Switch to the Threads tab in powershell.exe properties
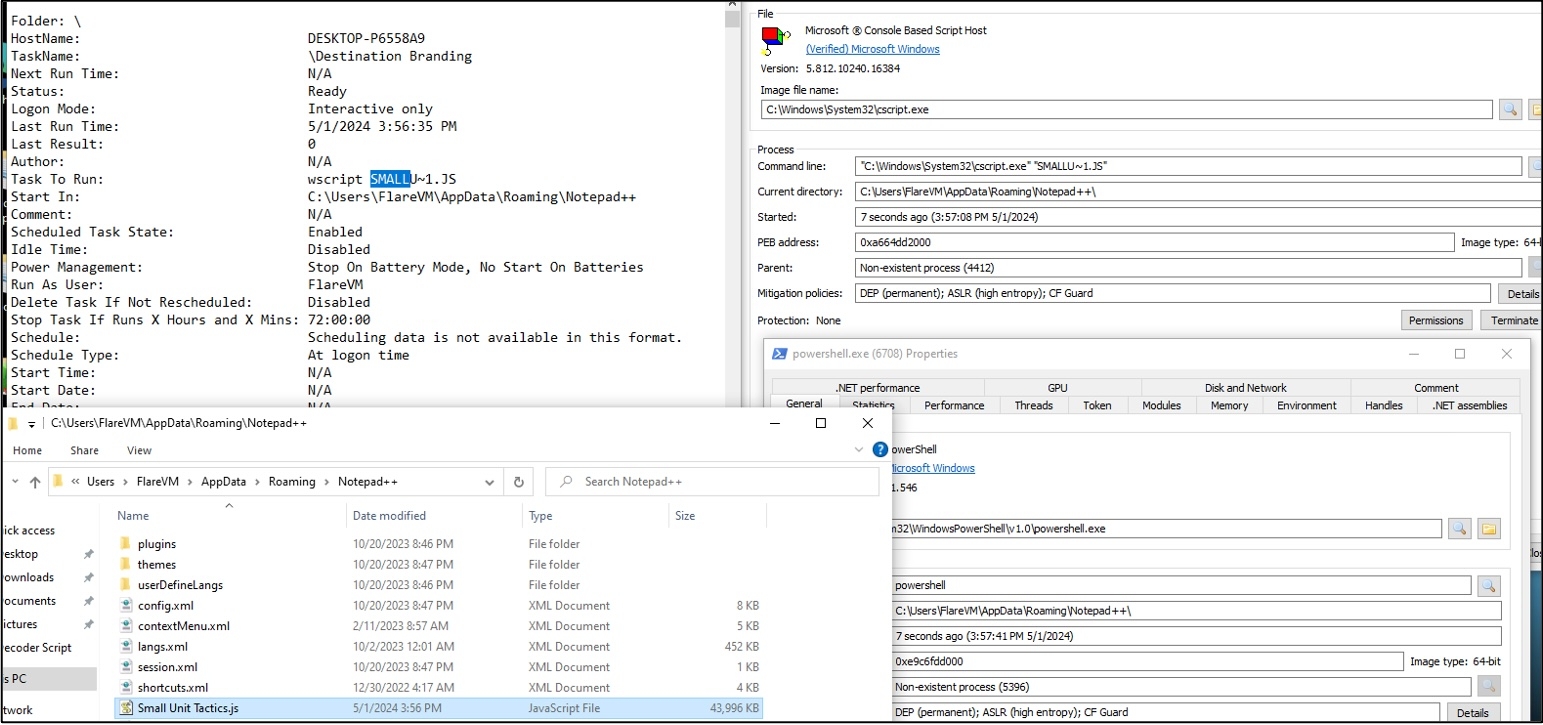 [x=1034, y=406]
